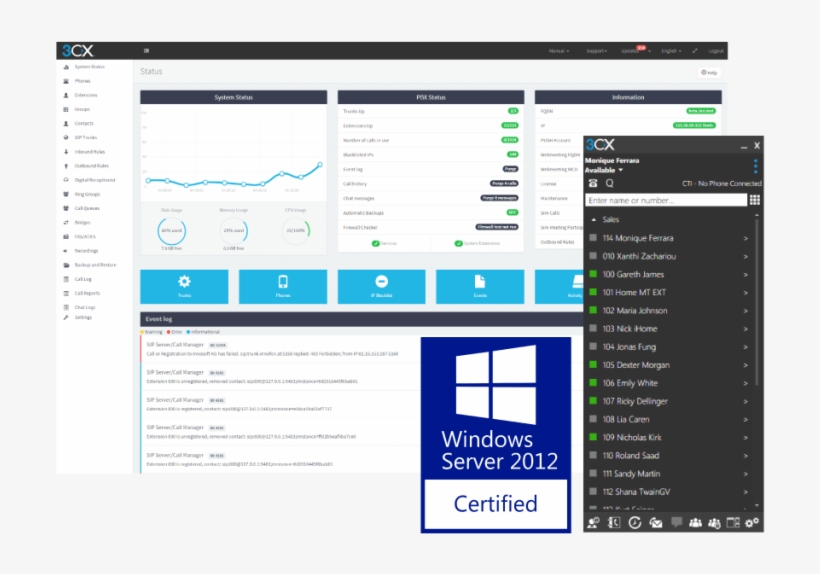Click the Call Log icon in sidebar

click(66, 279)
